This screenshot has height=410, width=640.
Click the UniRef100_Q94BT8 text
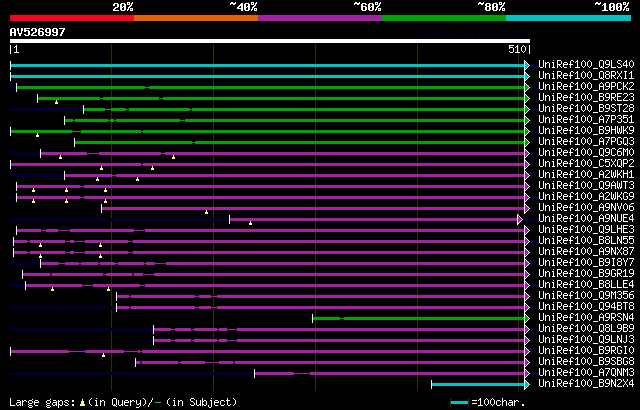[586, 307]
